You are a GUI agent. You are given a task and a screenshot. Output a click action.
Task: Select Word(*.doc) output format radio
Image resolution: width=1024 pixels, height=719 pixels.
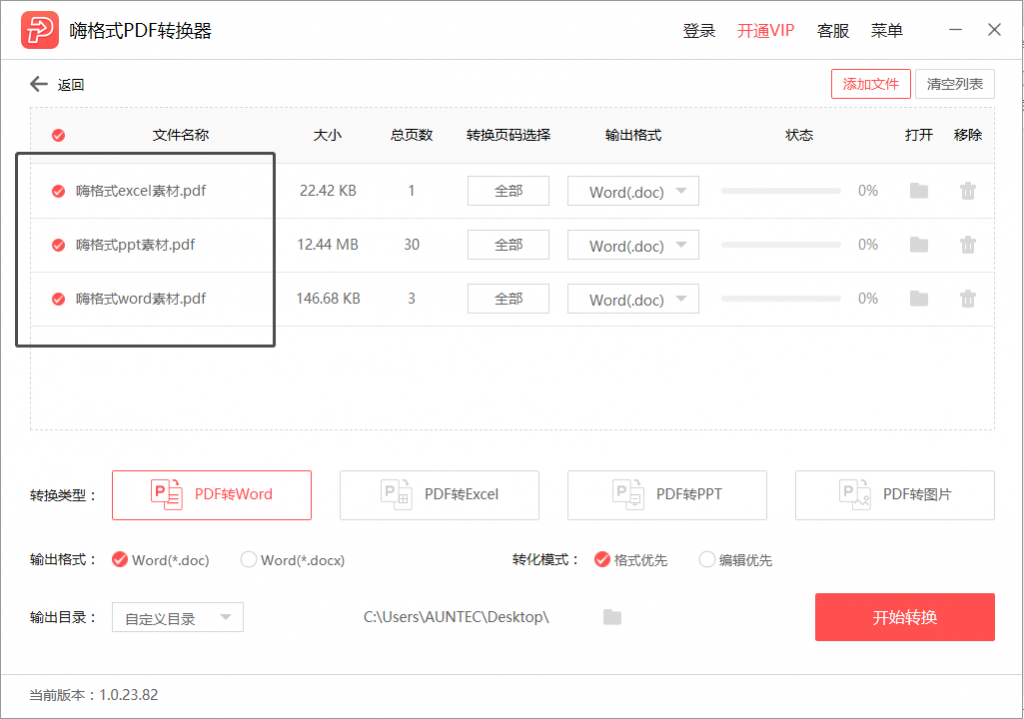pos(120,560)
